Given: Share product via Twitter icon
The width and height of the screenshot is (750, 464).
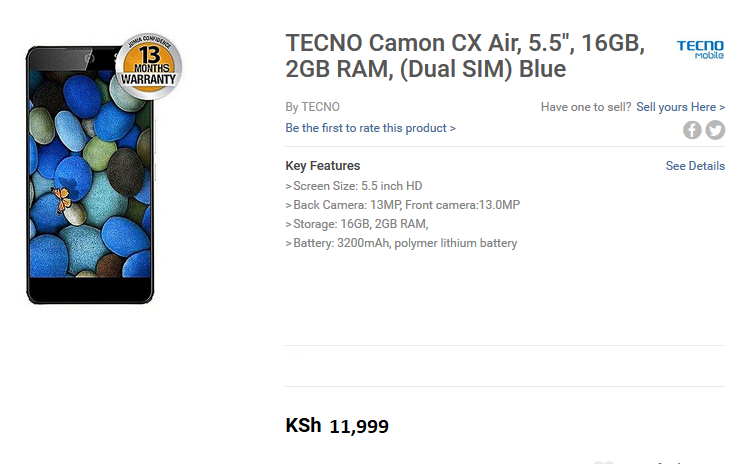Looking at the screenshot, I should [x=715, y=130].
